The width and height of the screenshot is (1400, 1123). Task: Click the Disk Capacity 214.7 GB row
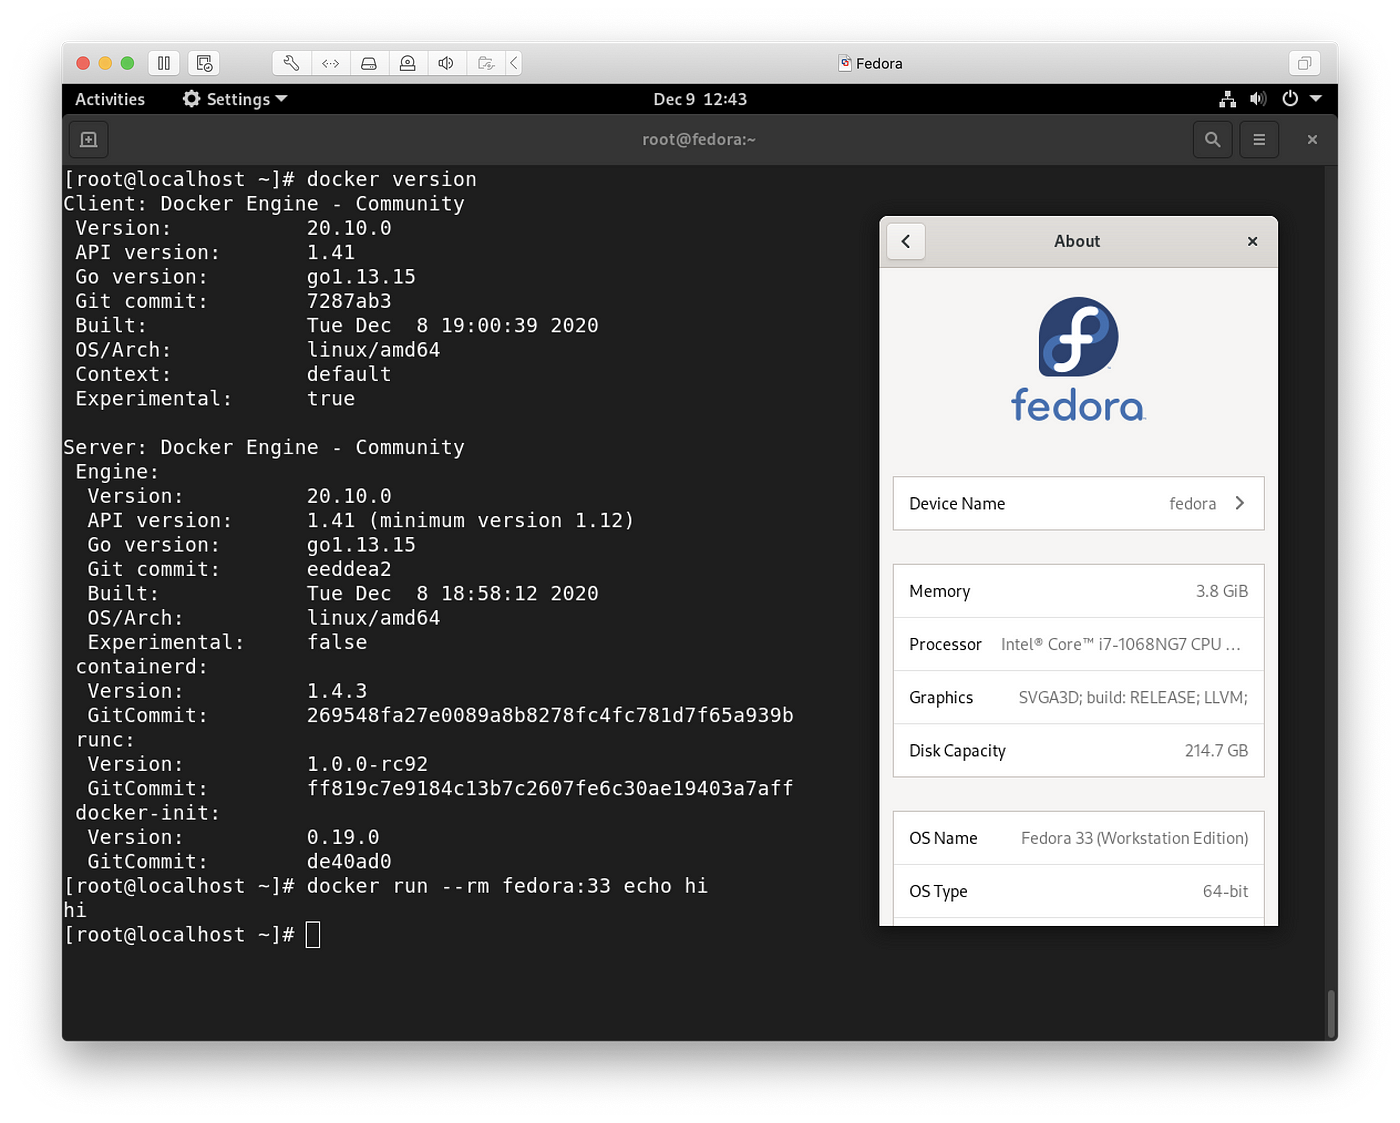[1078, 750]
